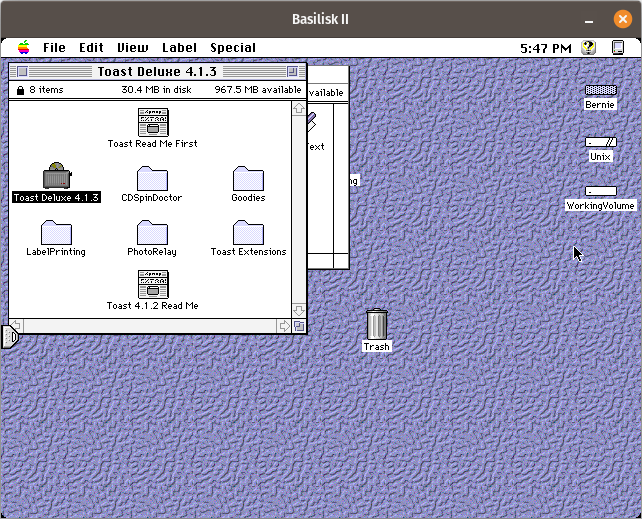Click the Control Strip tab on the left screen edge
Screen dimensions: 642x519
(x=10, y=337)
